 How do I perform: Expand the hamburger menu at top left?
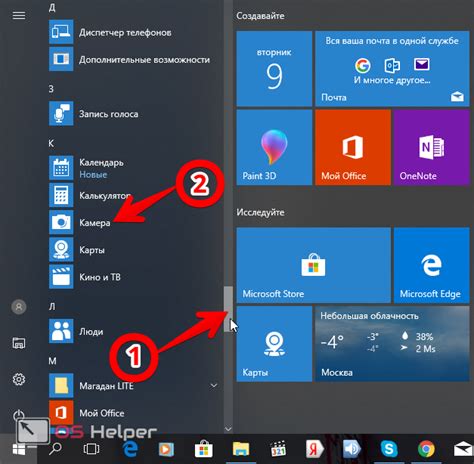point(19,15)
